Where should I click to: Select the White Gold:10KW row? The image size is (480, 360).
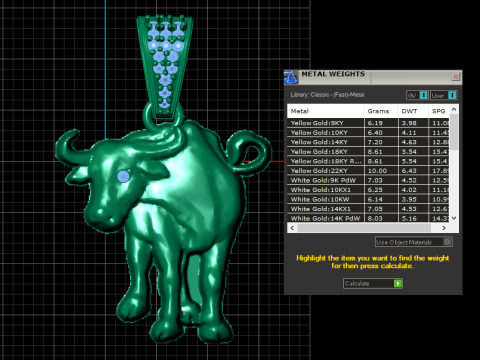tap(368, 199)
